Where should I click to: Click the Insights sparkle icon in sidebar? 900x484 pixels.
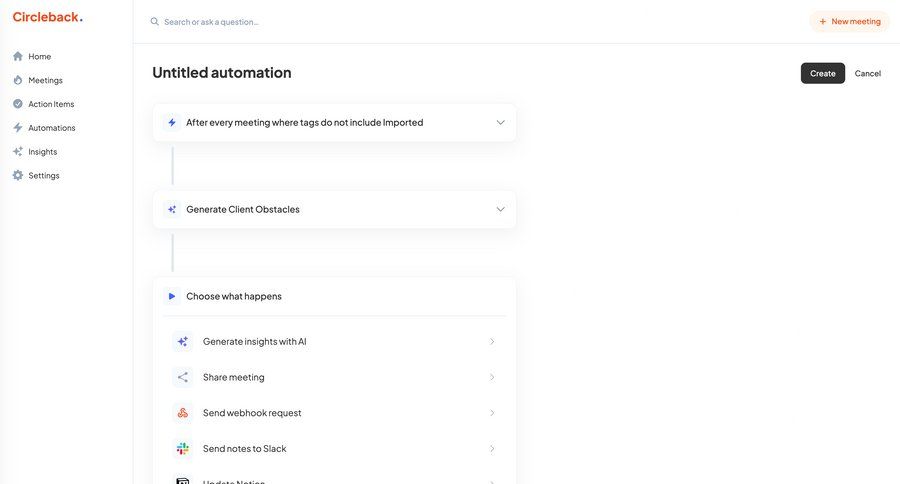(18, 152)
